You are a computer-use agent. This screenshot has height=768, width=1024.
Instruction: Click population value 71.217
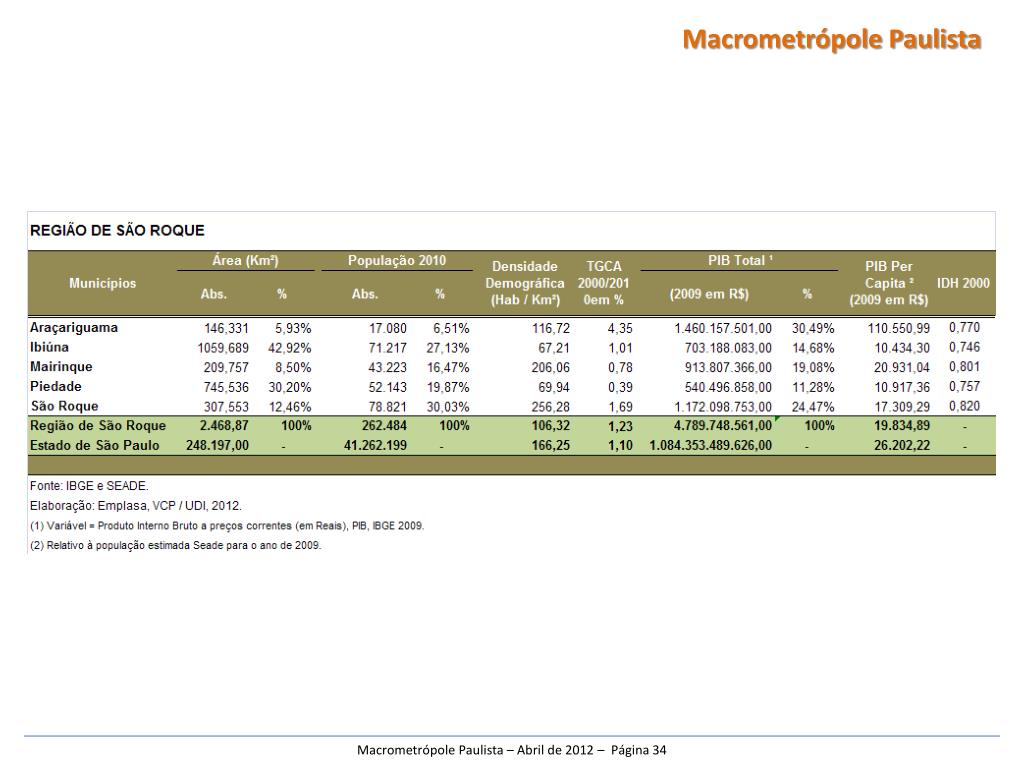[387, 348]
